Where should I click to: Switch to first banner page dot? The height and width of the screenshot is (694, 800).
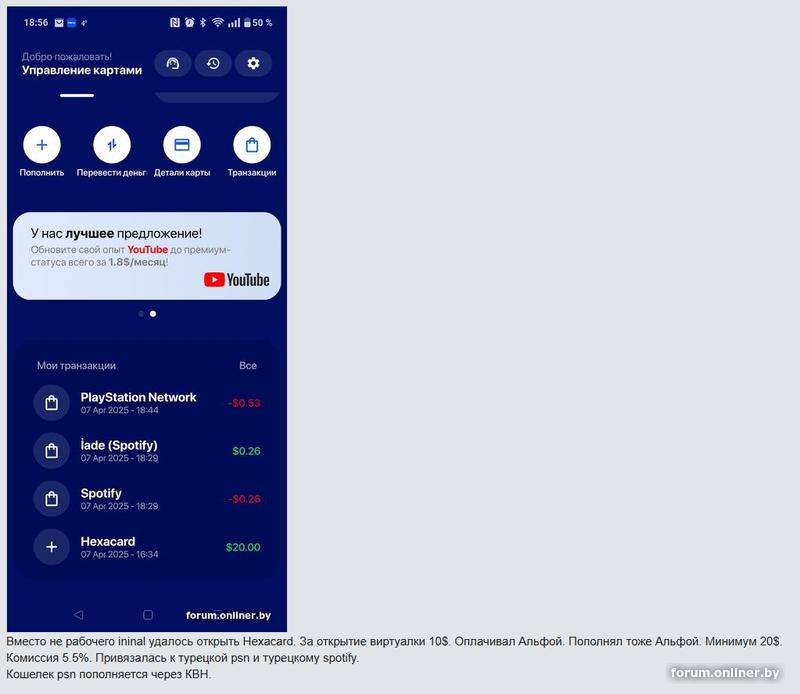click(141, 314)
